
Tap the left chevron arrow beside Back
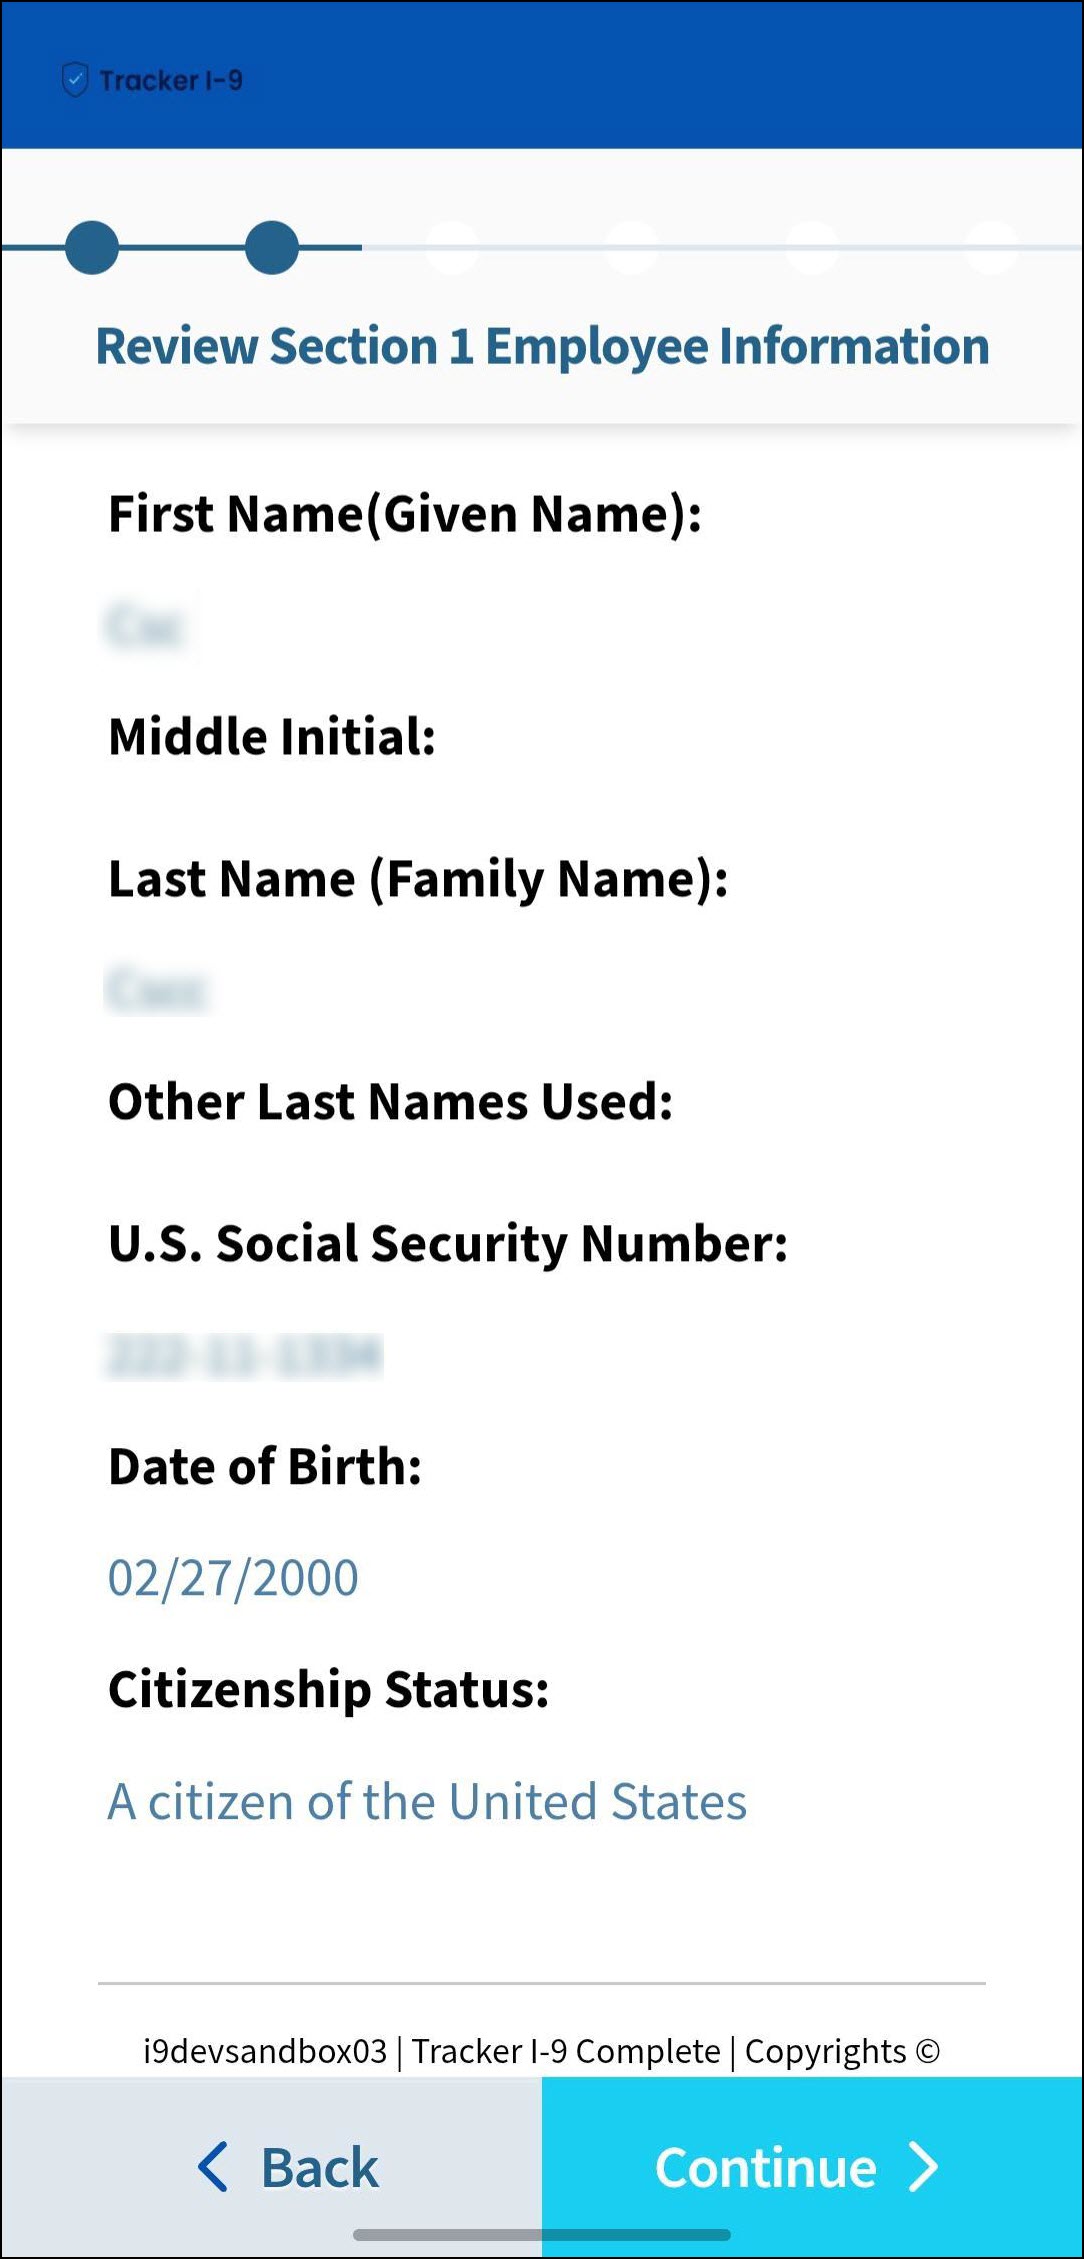pos(213,2167)
